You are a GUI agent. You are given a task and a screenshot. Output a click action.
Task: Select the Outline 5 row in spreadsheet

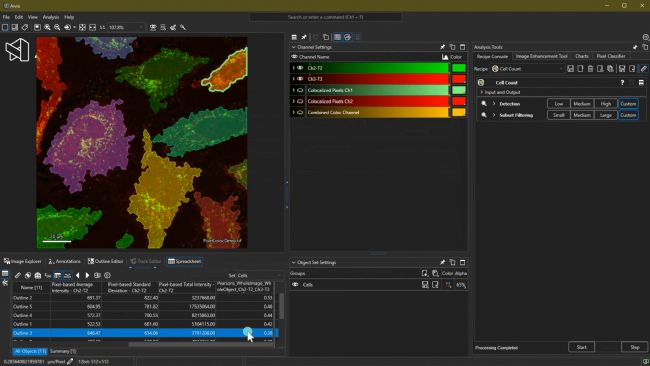[x=144, y=306]
